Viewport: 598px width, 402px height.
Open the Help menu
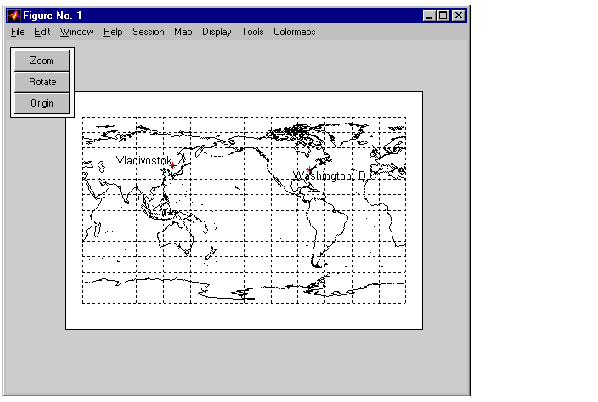click(113, 32)
